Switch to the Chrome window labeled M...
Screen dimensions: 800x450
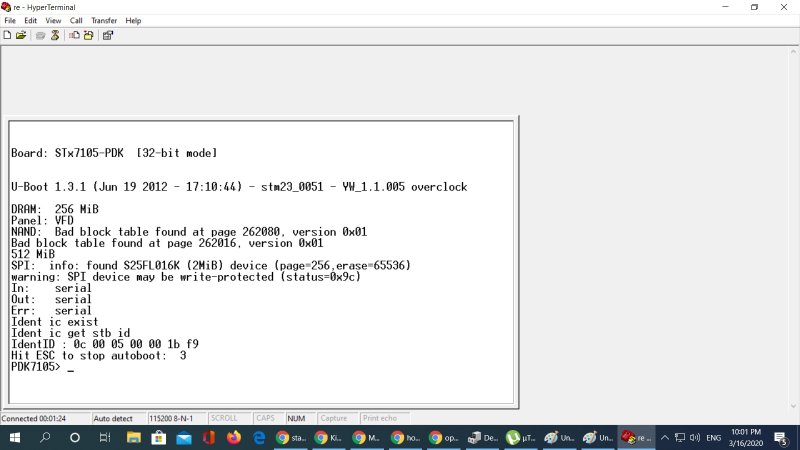pyautogui.click(x=367, y=438)
